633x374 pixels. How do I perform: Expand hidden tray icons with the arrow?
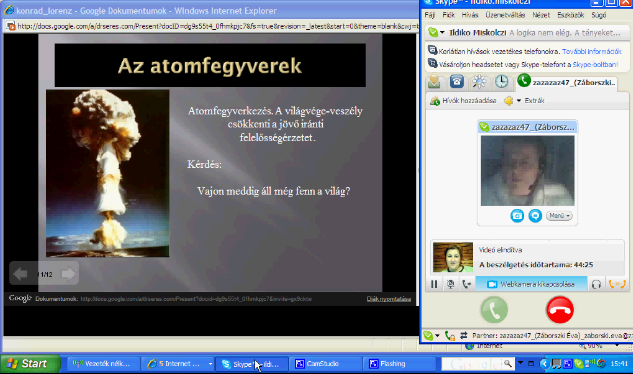pyautogui.click(x=544, y=363)
